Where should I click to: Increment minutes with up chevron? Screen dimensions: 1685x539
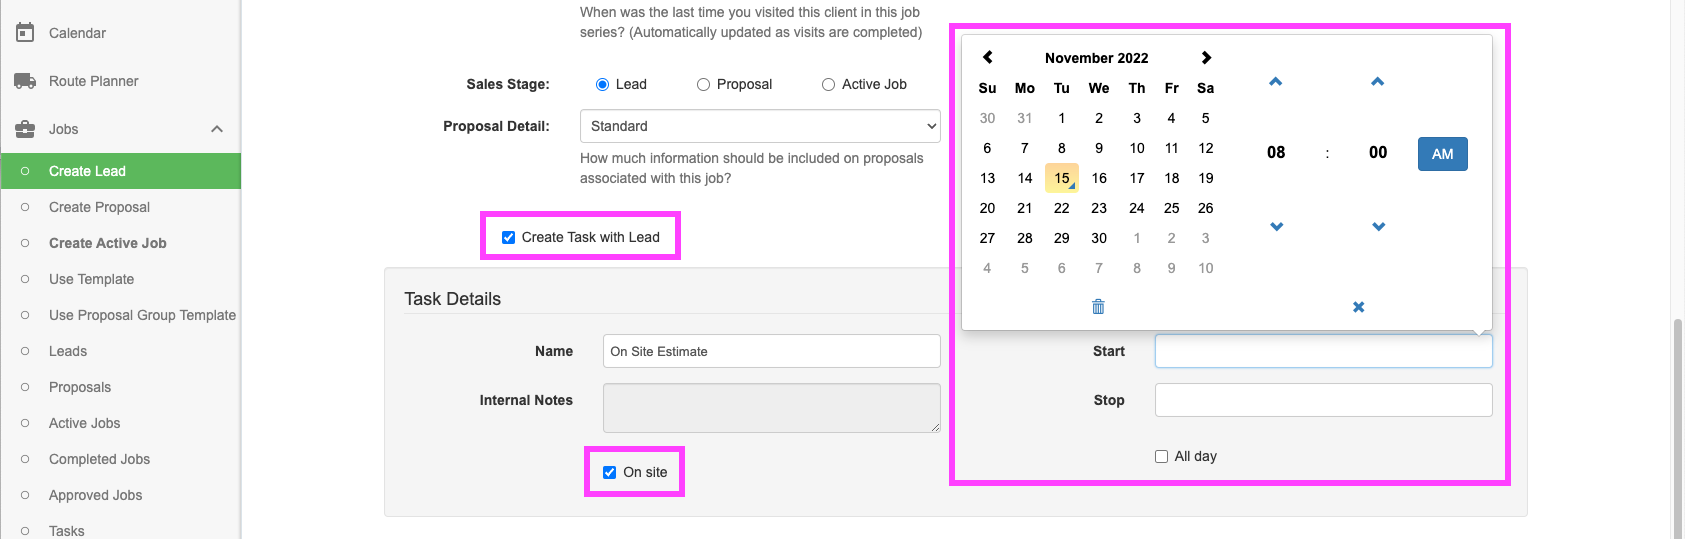pos(1378,82)
